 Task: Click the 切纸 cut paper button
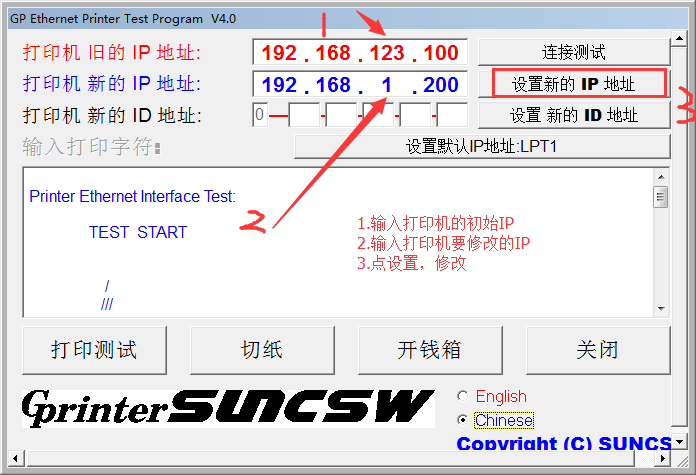(262, 350)
